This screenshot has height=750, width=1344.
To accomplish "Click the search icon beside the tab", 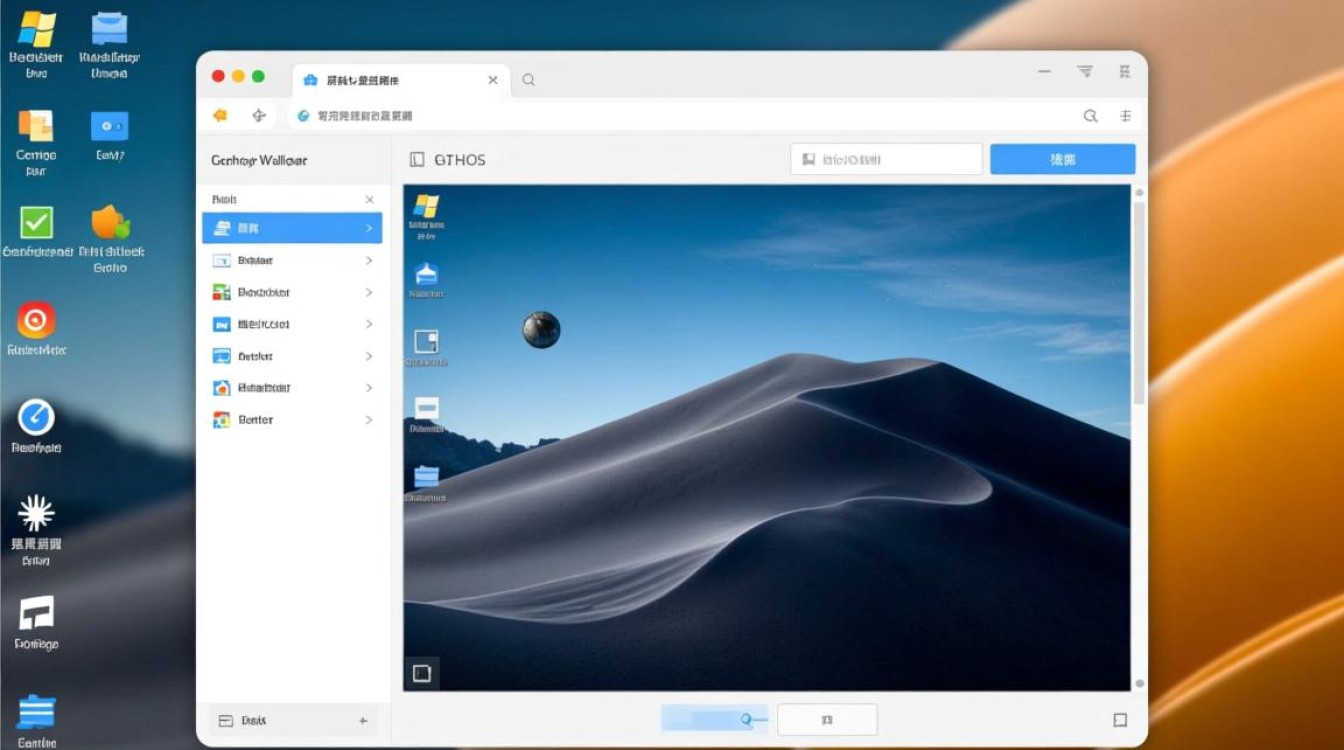I will pyautogui.click(x=528, y=80).
